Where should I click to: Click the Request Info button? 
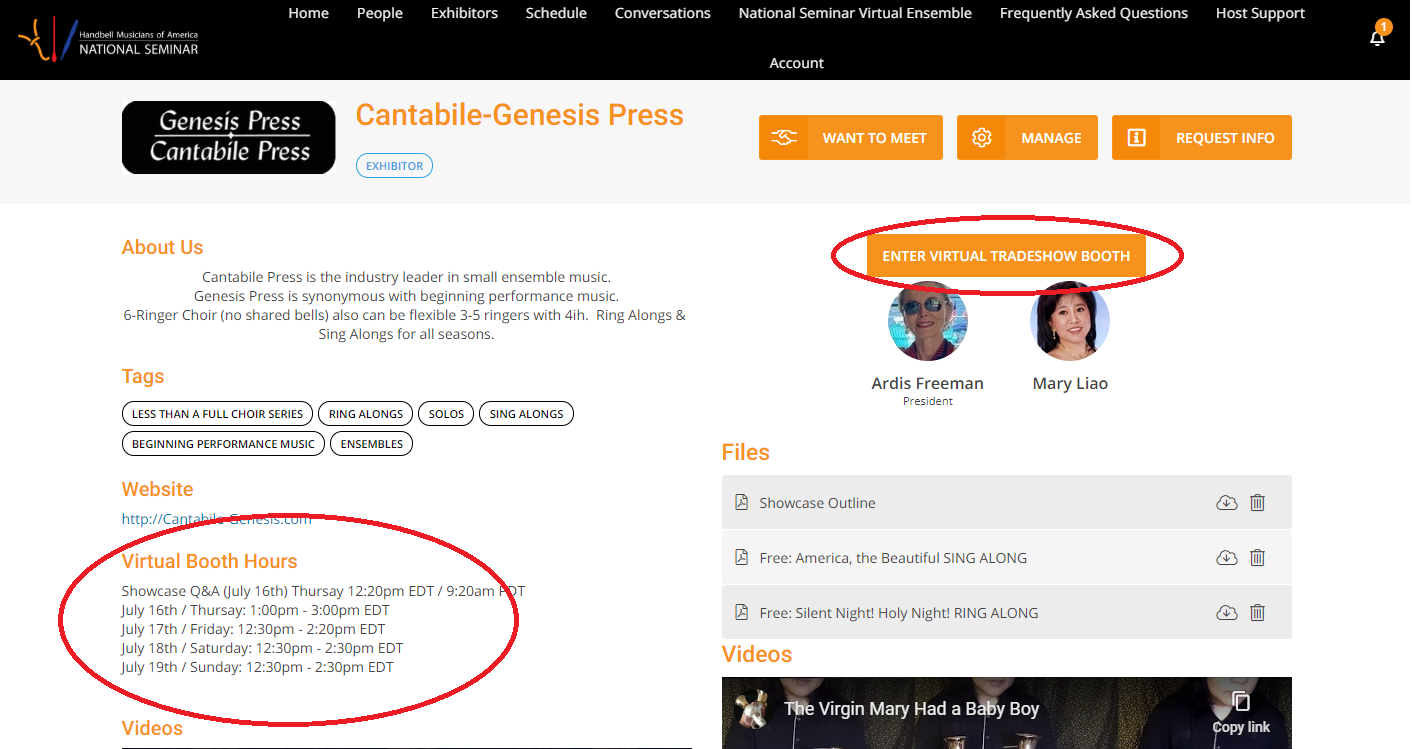1201,138
